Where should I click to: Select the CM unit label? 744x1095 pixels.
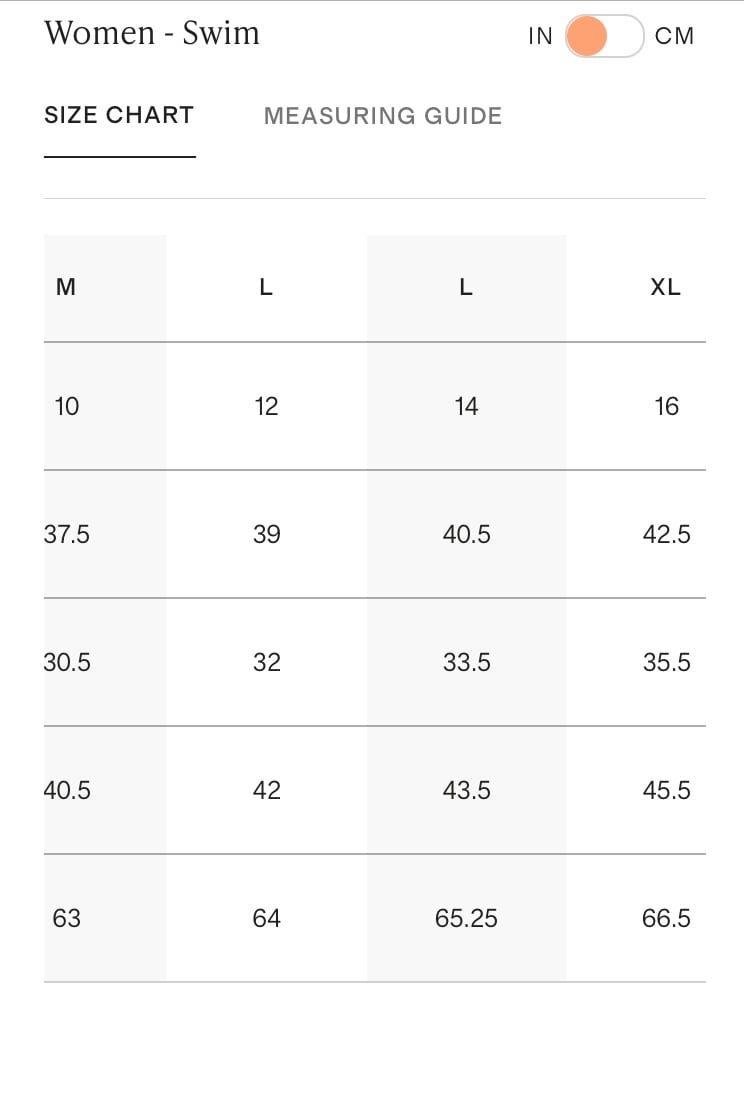[674, 36]
